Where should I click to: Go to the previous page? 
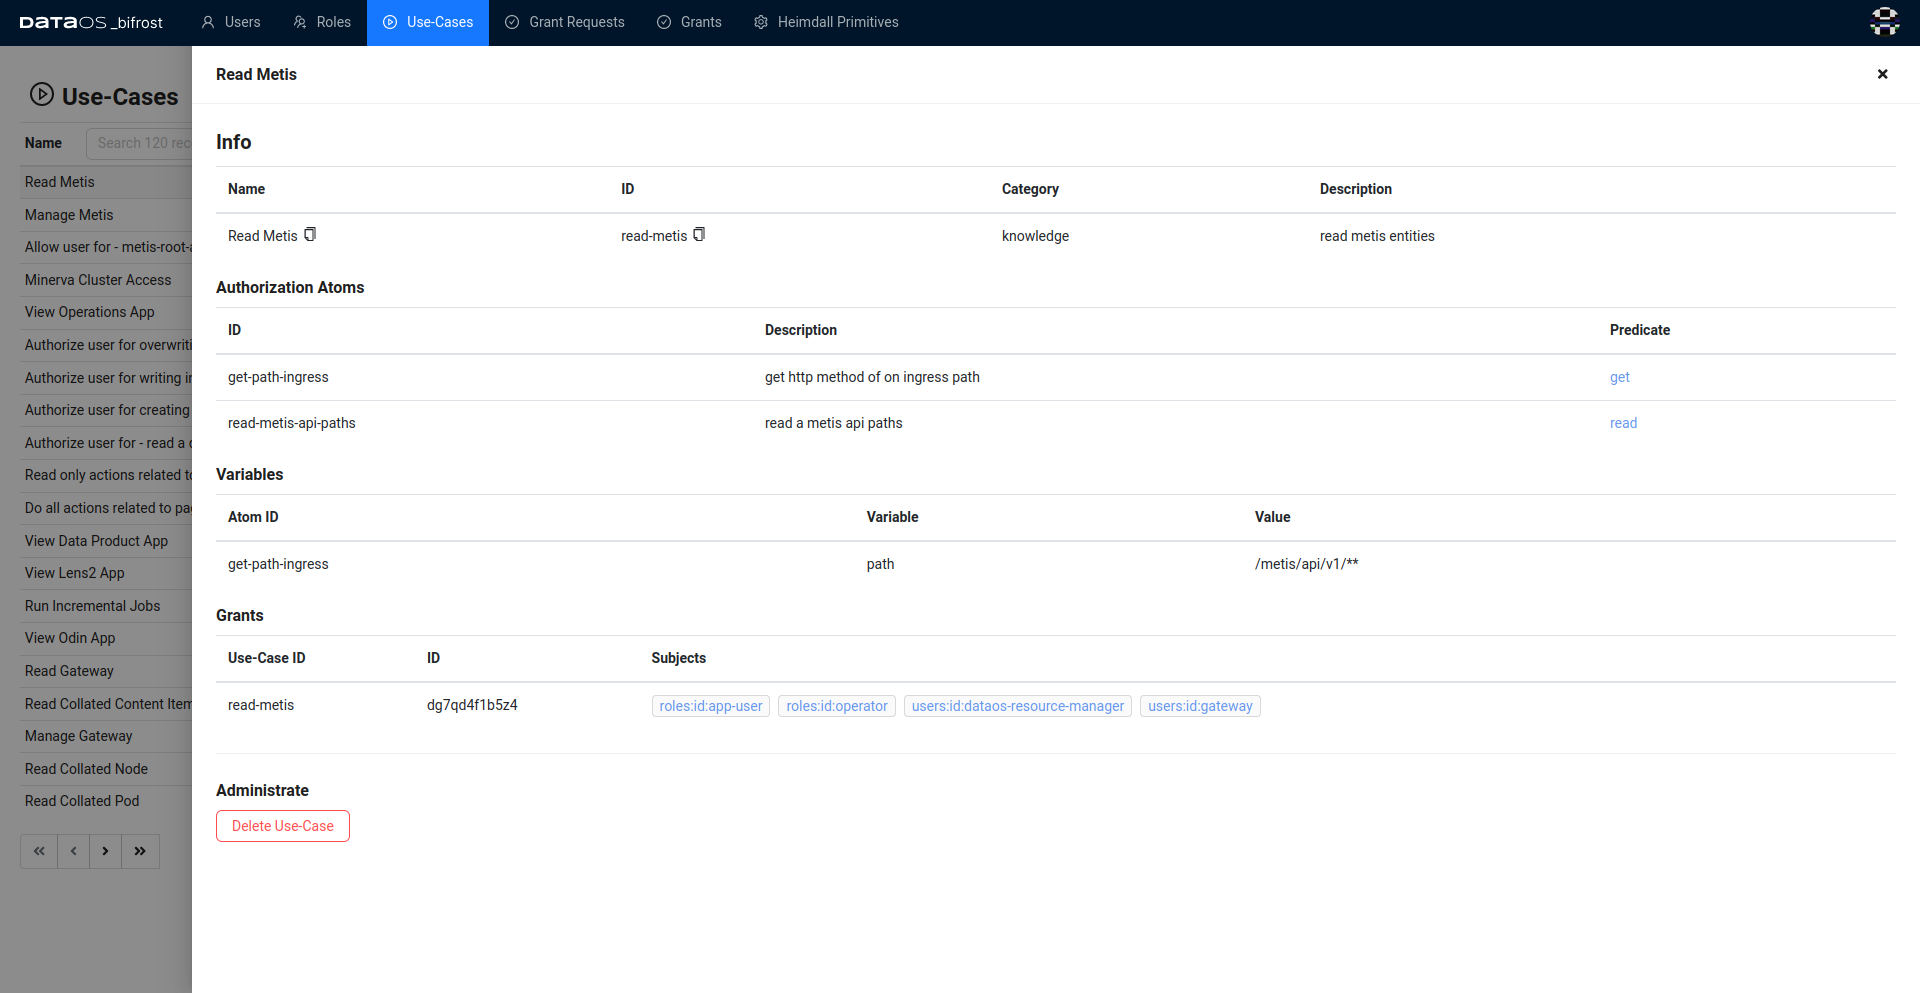point(73,851)
